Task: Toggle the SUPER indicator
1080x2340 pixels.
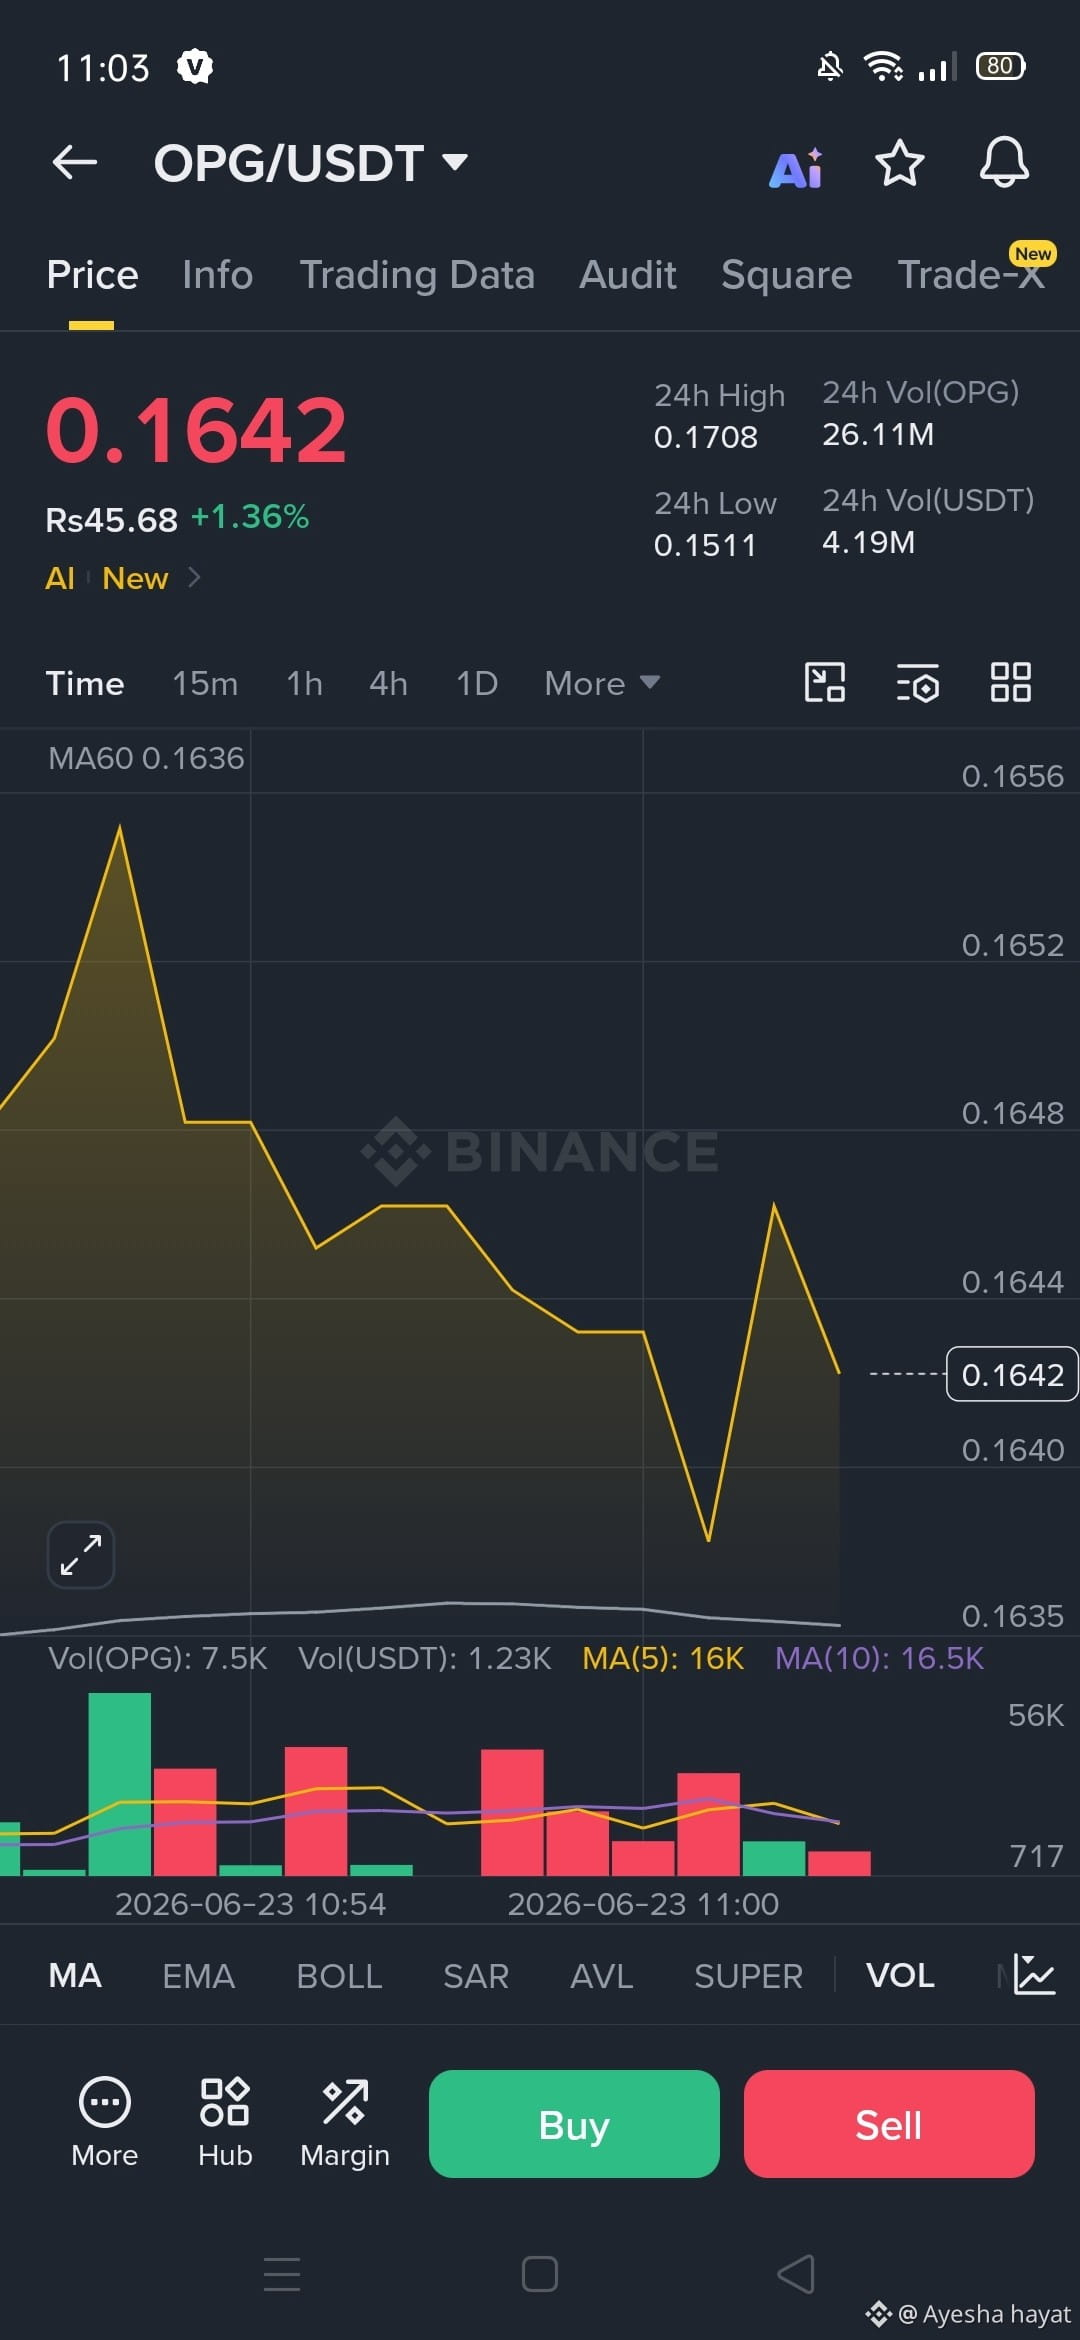Action: (748, 1976)
